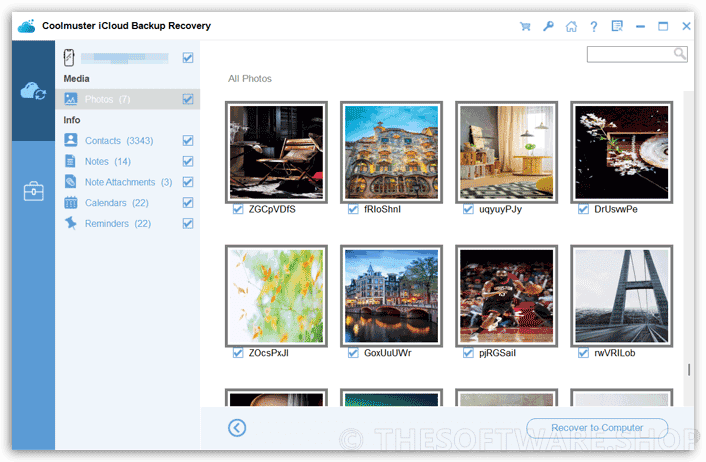Click the All Photos heading
706x462 pixels.
250,79
